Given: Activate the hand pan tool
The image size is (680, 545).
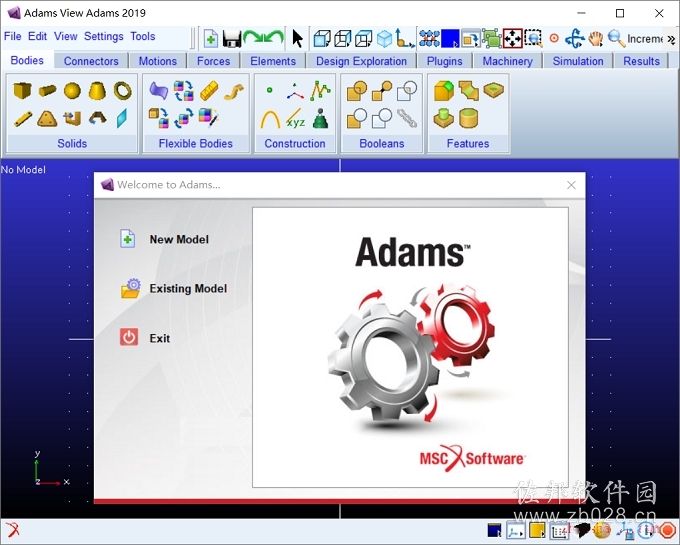Looking at the screenshot, I should coord(595,39).
